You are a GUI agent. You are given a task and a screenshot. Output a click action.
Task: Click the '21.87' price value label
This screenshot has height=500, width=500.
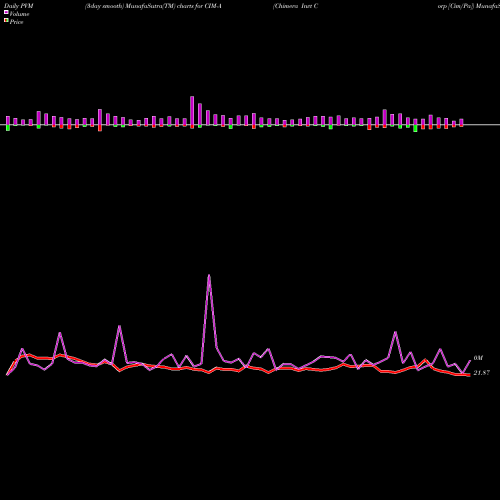coord(481,373)
